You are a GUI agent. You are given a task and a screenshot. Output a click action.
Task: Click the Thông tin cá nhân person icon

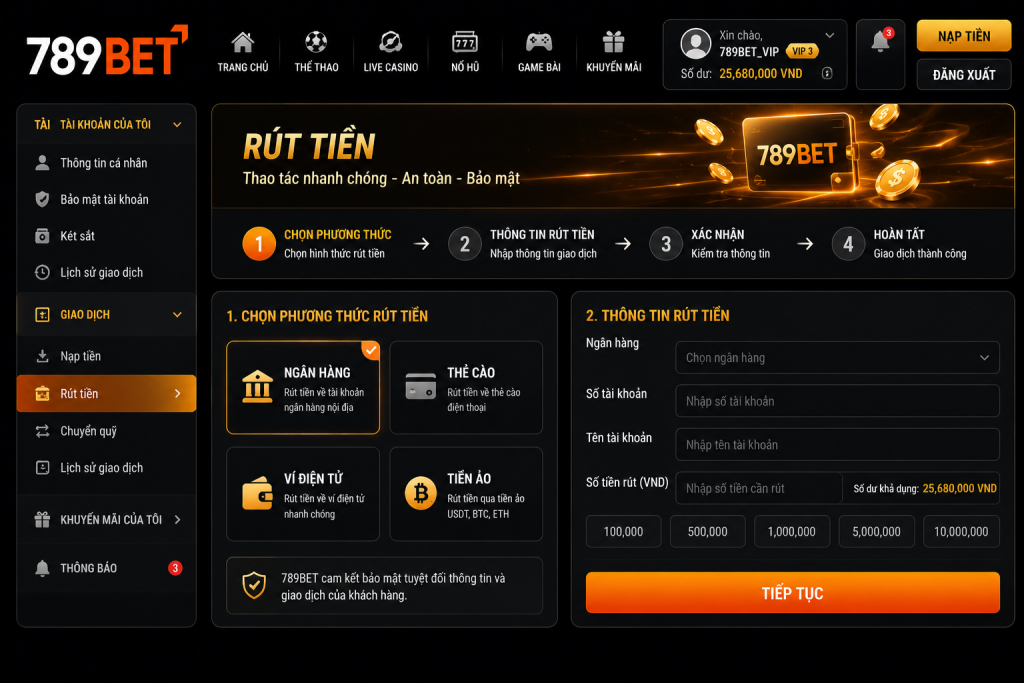click(42, 163)
